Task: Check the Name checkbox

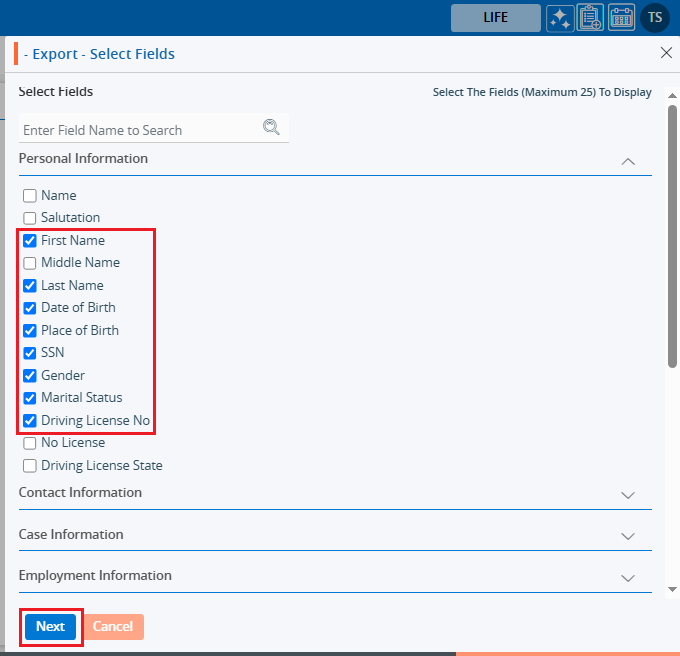Action: pos(30,196)
